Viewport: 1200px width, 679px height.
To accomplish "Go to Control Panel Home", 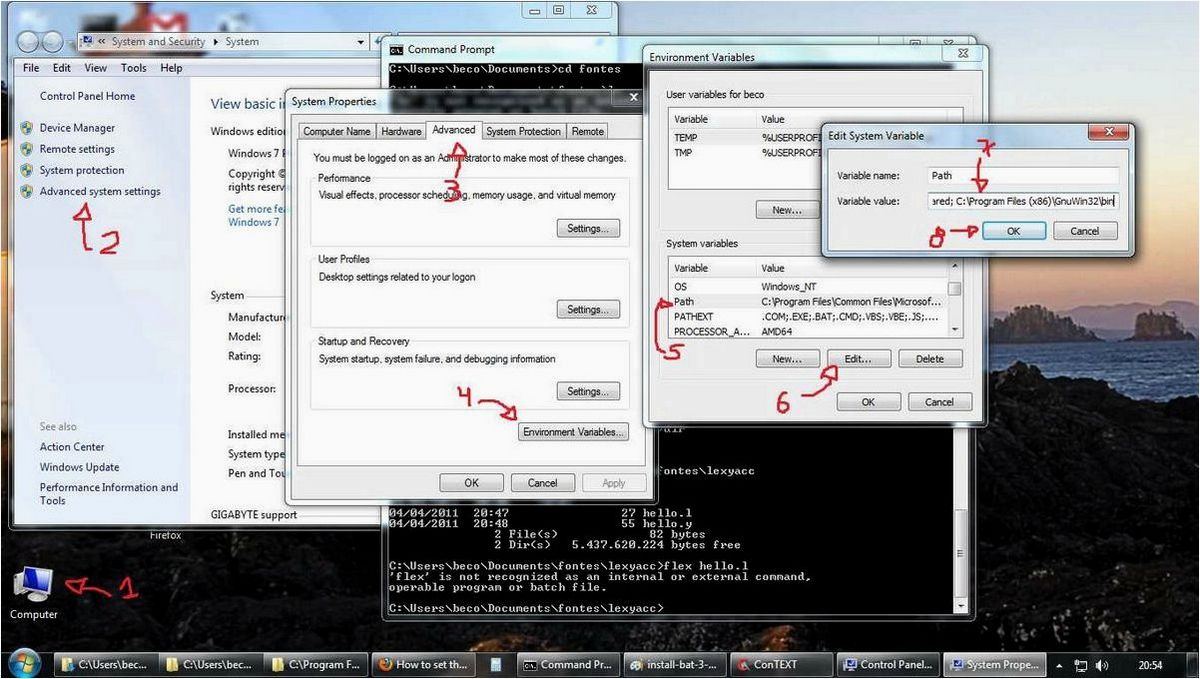I will point(87,96).
